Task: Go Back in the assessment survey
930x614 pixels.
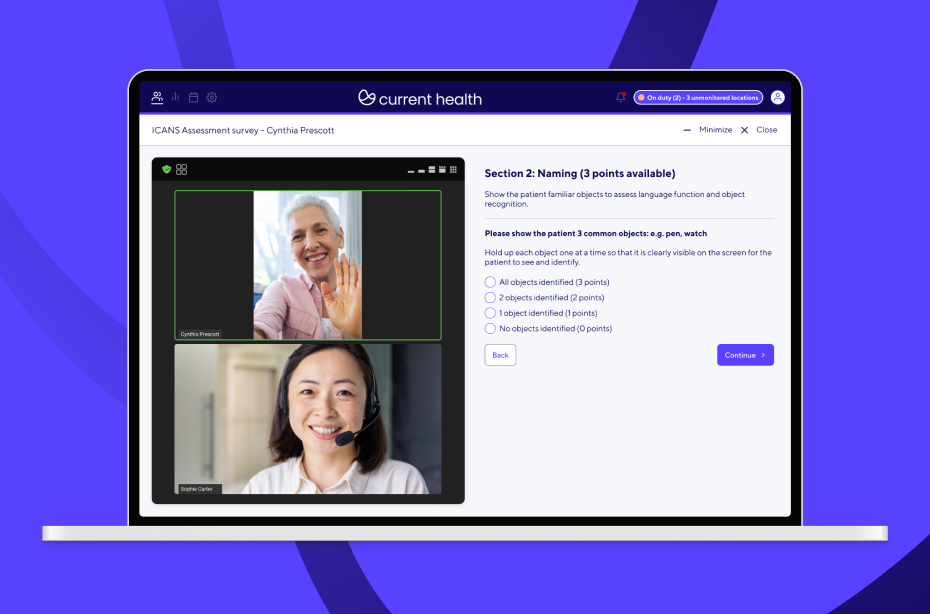Action: pos(500,354)
